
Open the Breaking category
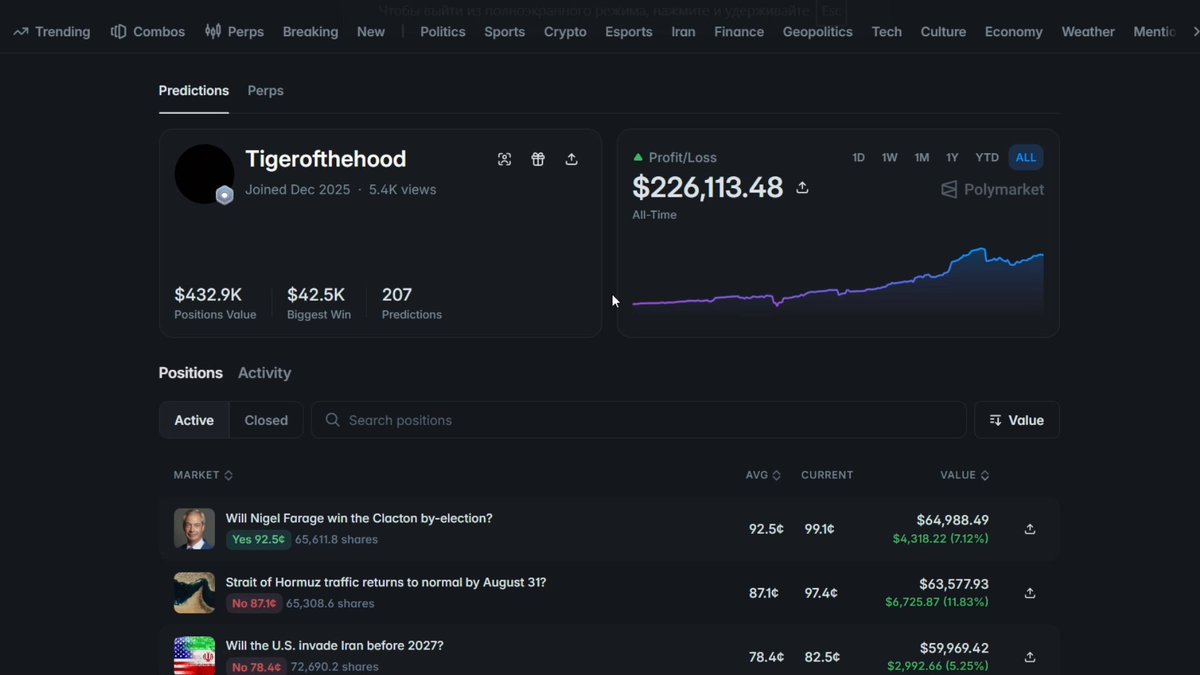pyautogui.click(x=310, y=32)
